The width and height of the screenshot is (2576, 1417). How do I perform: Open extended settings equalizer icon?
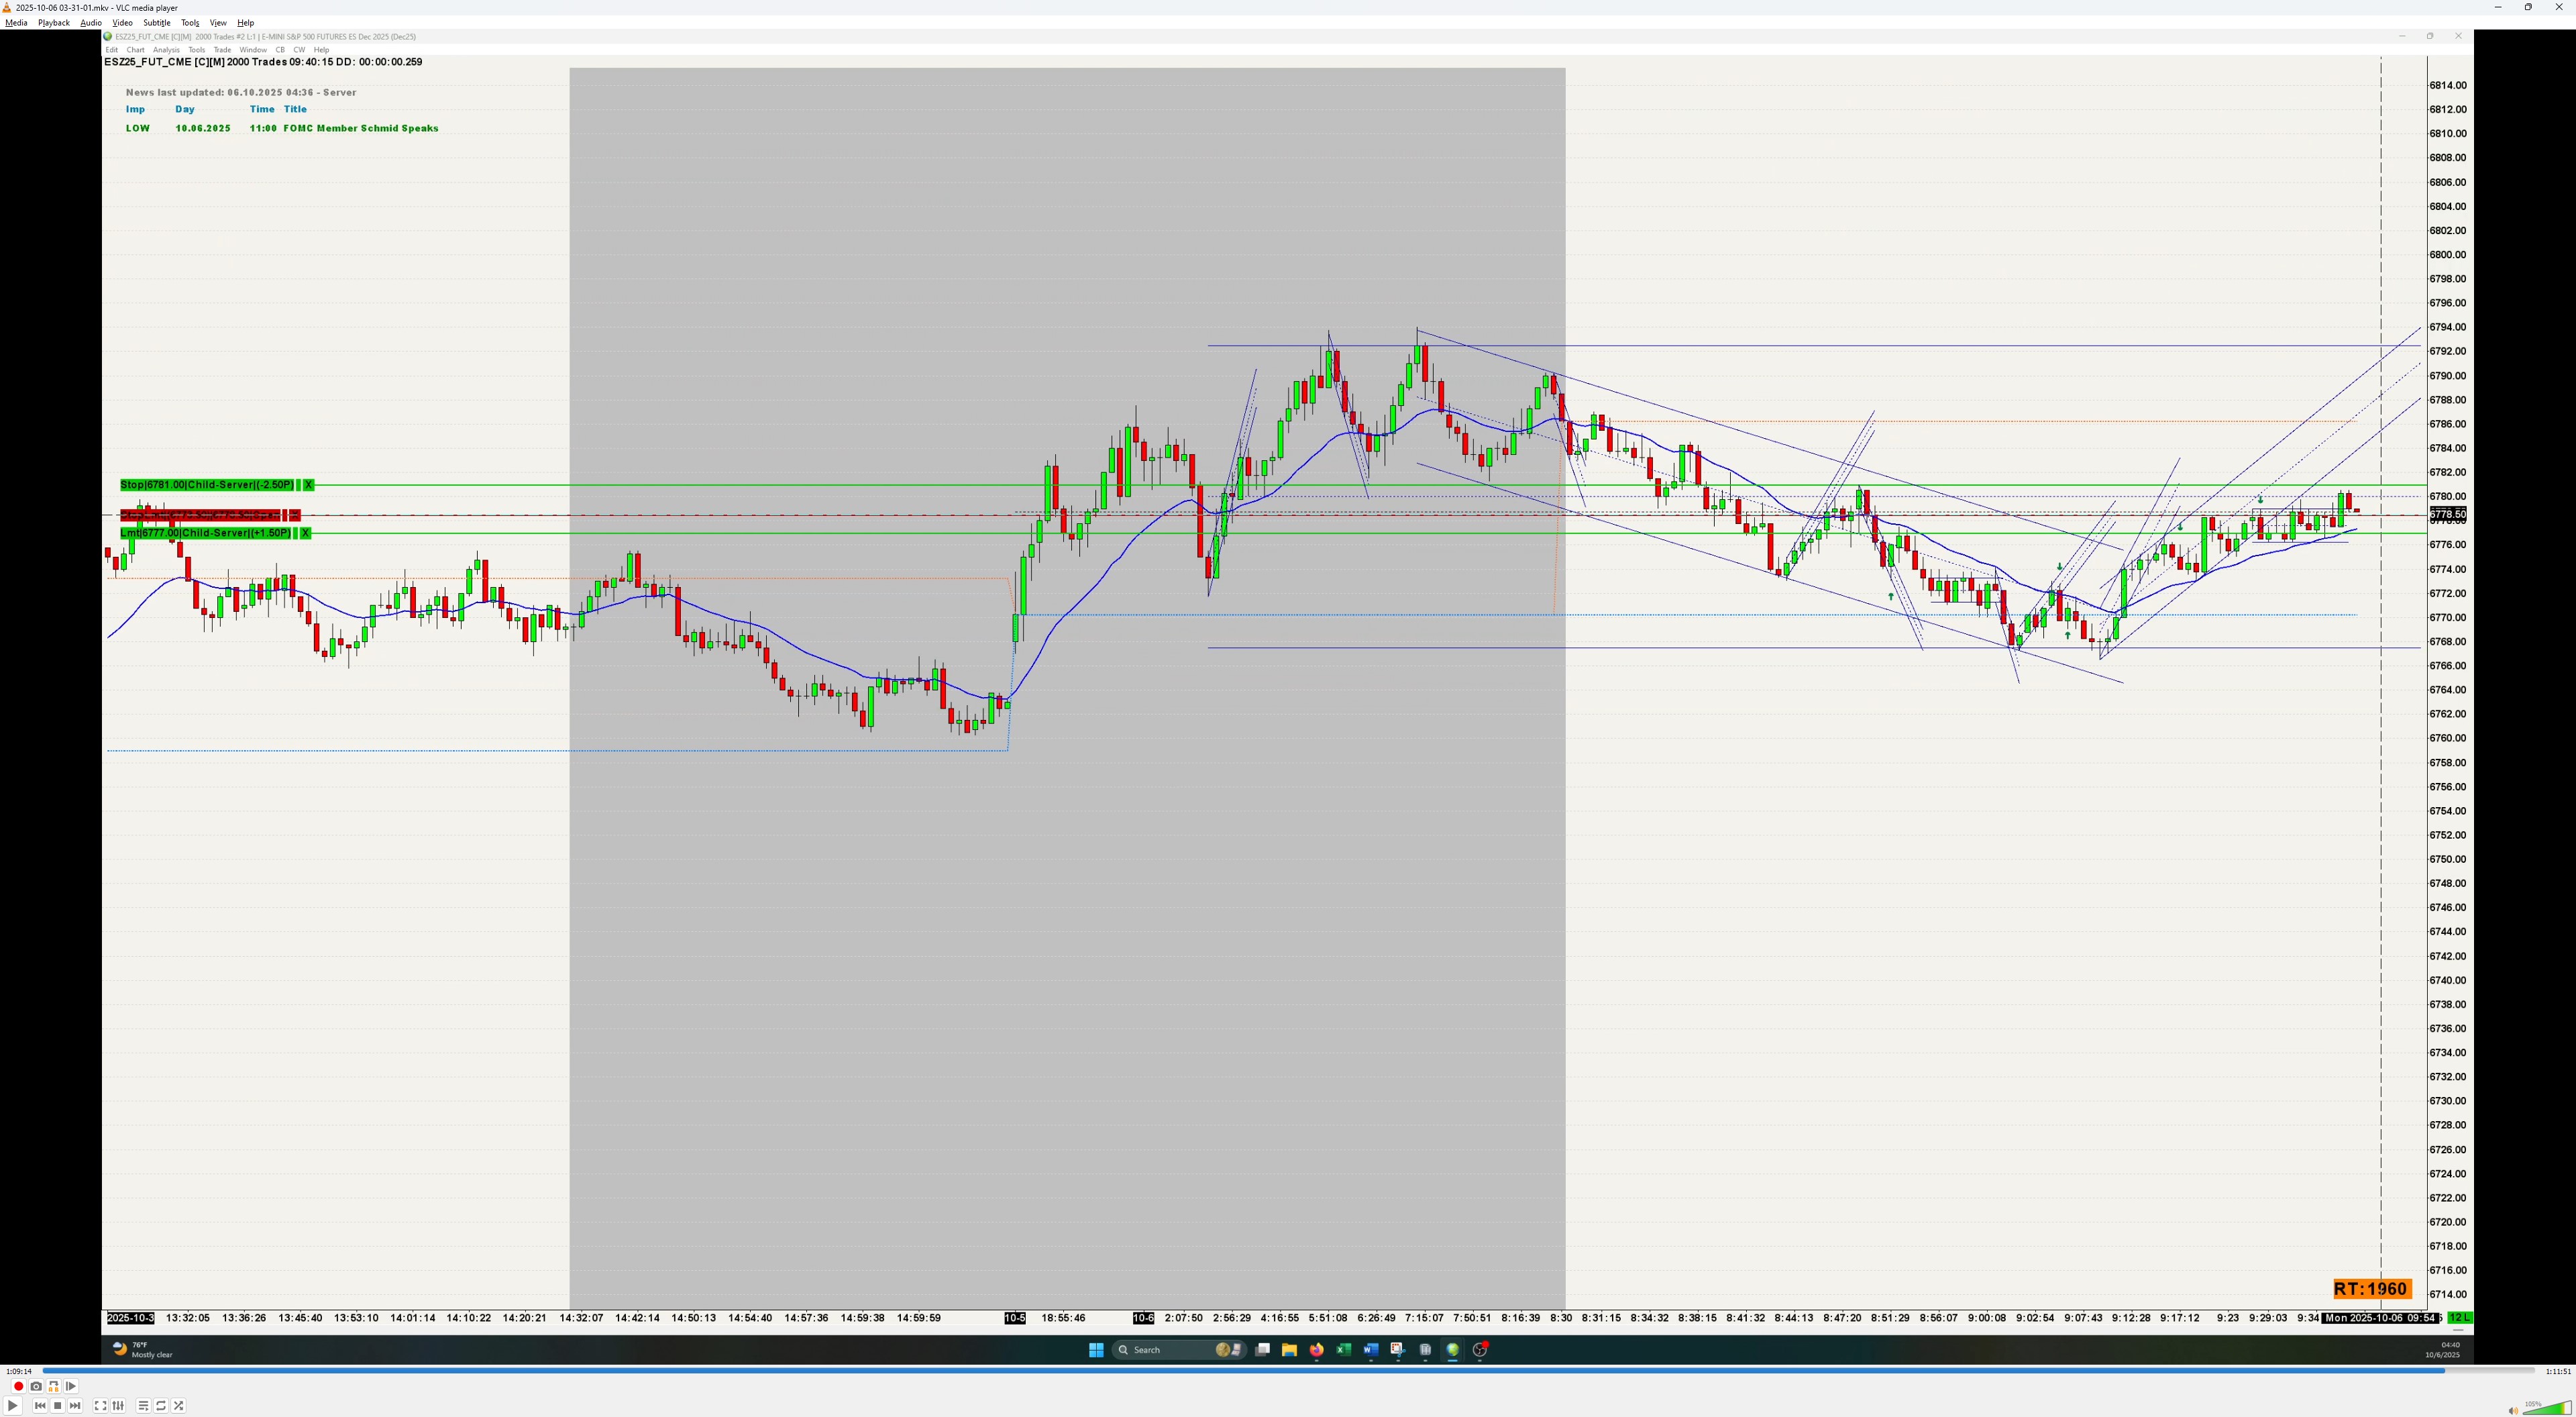coord(118,1406)
